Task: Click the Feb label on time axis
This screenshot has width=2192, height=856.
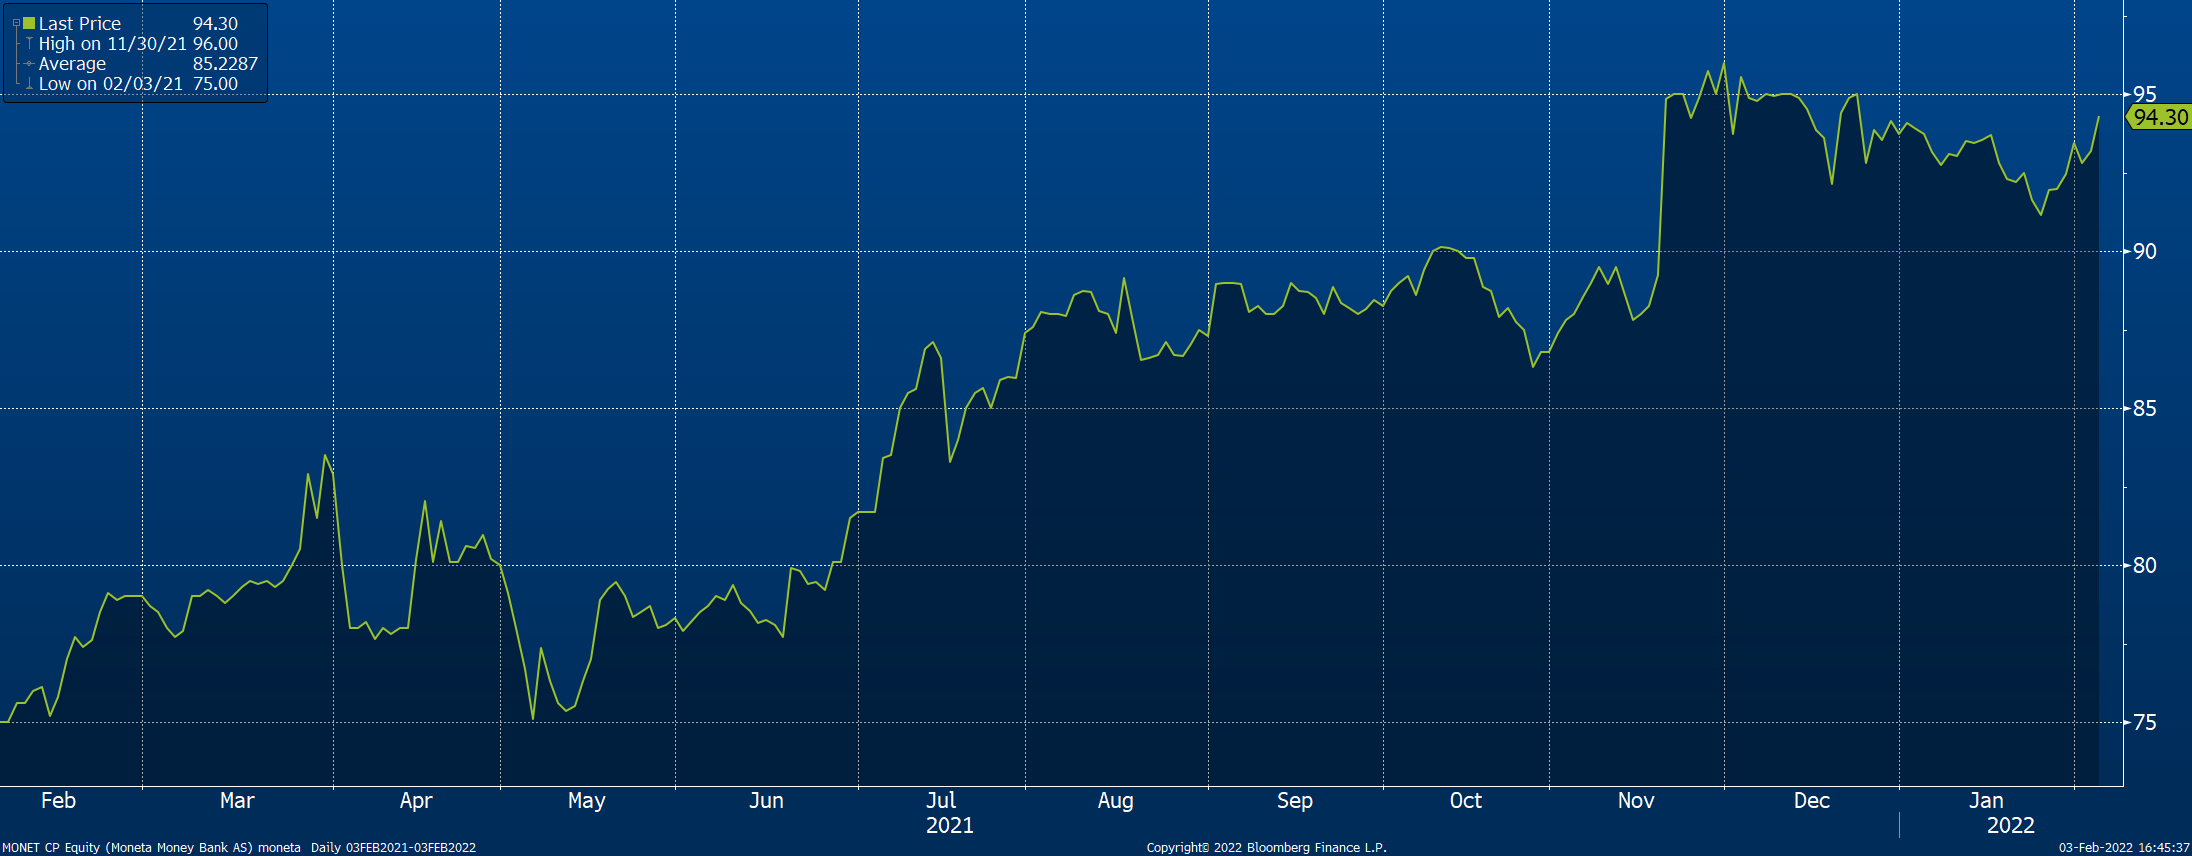Action: pyautogui.click(x=58, y=801)
